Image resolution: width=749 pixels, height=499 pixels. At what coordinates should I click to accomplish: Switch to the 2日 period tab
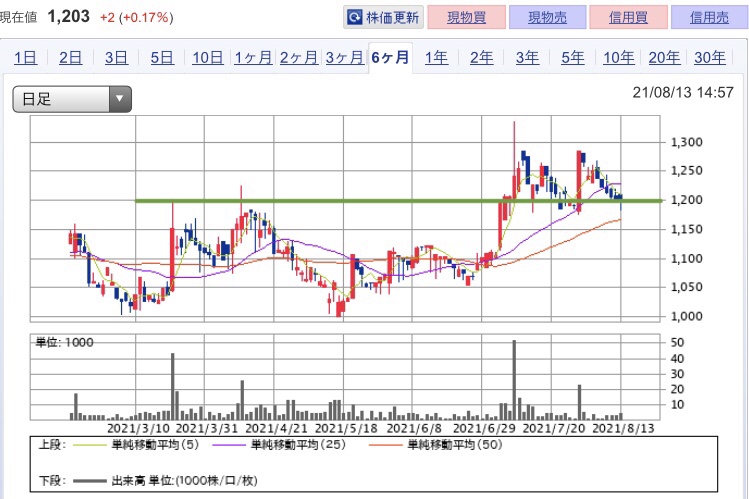[71, 58]
